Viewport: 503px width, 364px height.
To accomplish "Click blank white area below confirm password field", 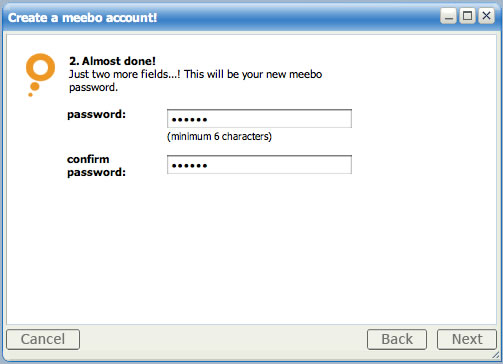I will click(252, 250).
